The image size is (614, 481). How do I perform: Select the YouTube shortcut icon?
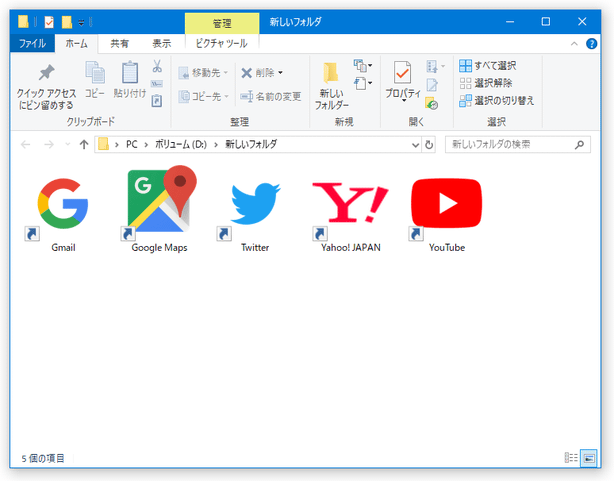446,203
